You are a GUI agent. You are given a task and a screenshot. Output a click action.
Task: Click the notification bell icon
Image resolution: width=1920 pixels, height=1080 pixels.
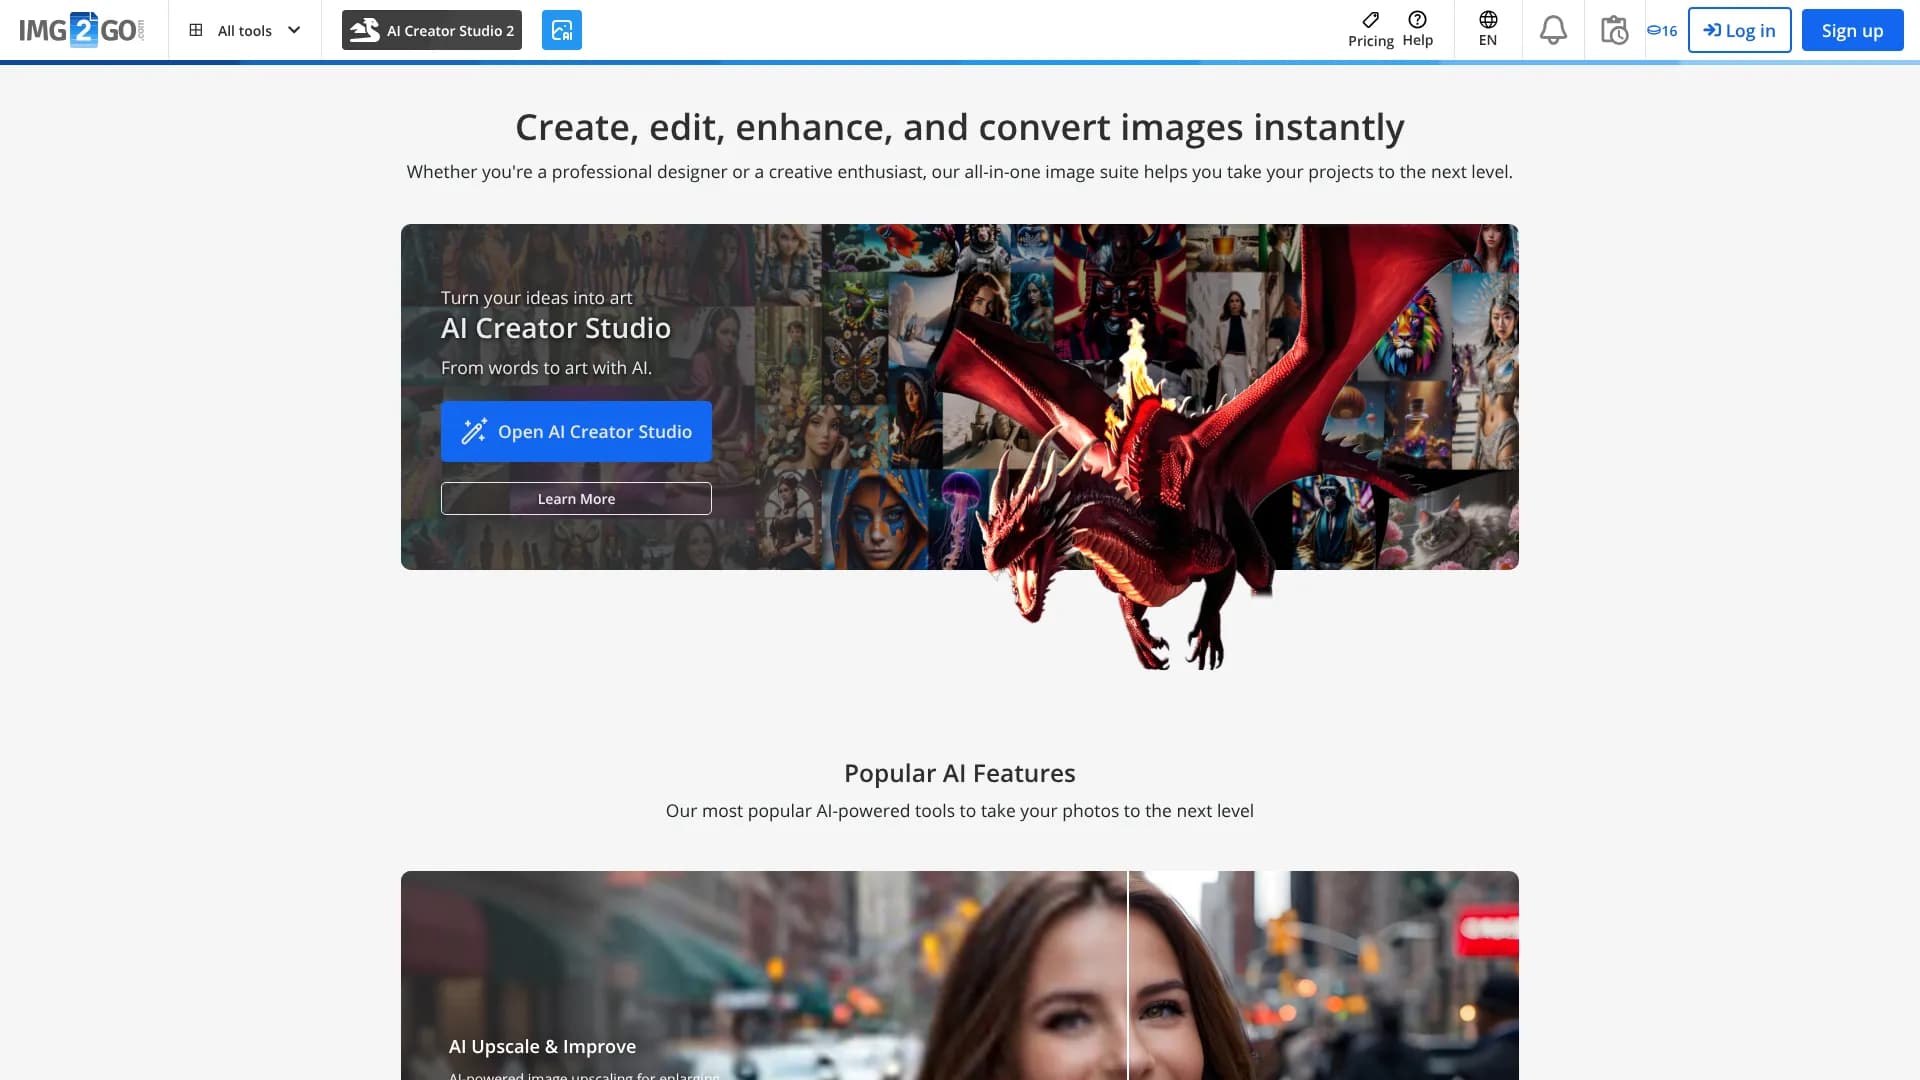[1553, 29]
